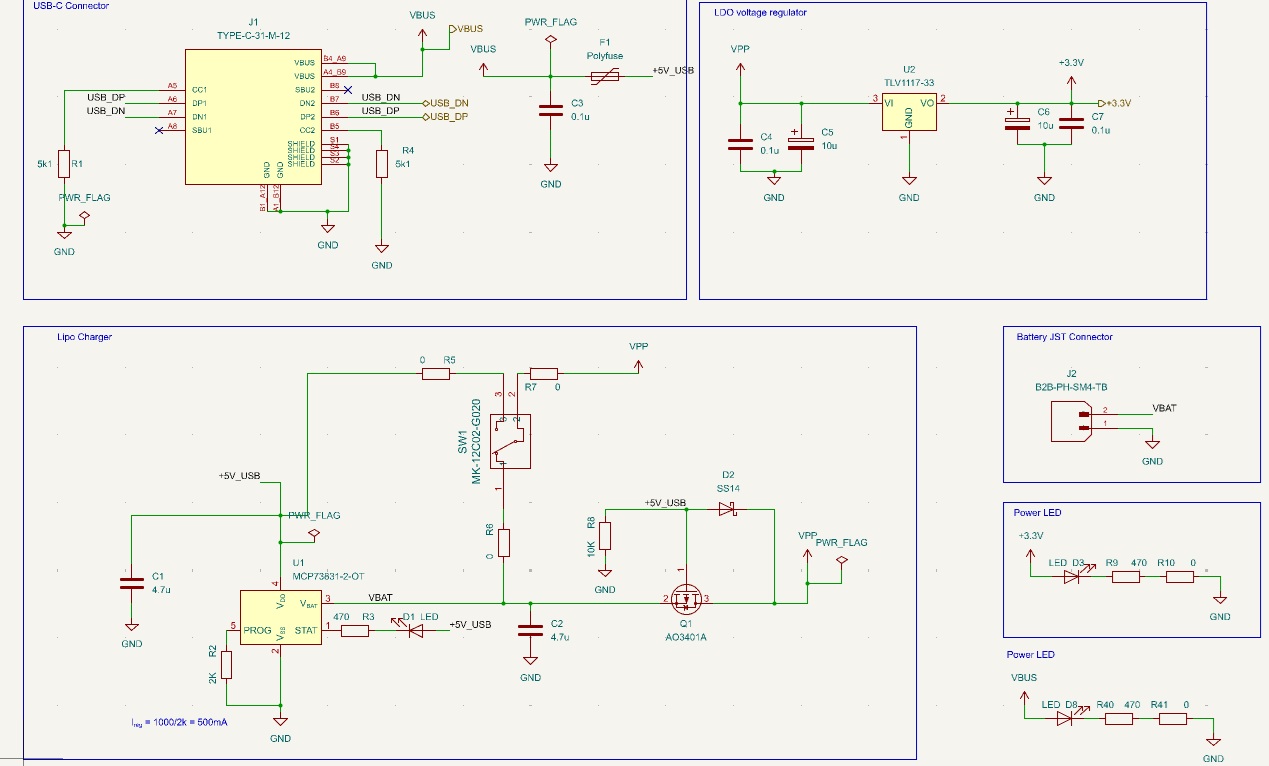Select the J1 TYPE-C-31-M-12 connector symbol
Image resolution: width=1269 pixels, height=766 pixels.
point(252,118)
